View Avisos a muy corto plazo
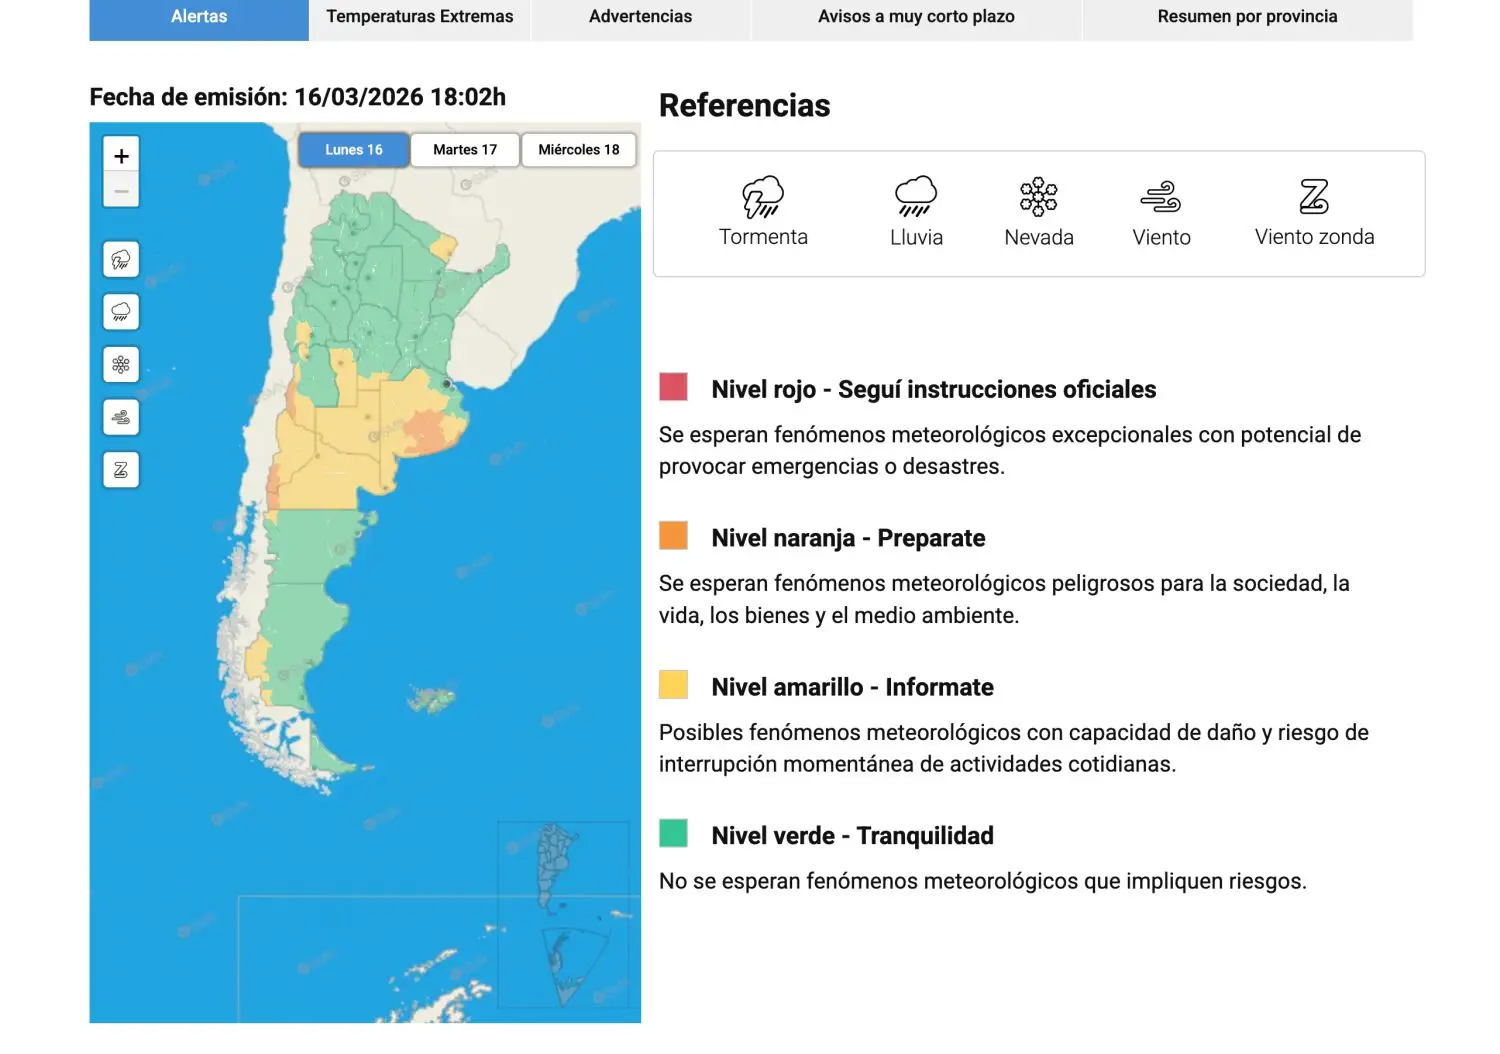The height and width of the screenshot is (1054, 1500). (x=916, y=17)
